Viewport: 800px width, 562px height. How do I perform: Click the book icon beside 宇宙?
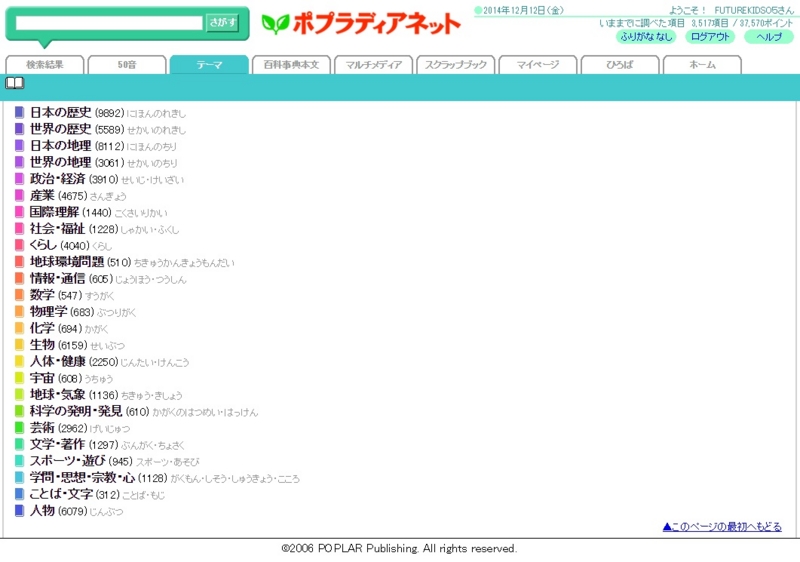(19, 378)
